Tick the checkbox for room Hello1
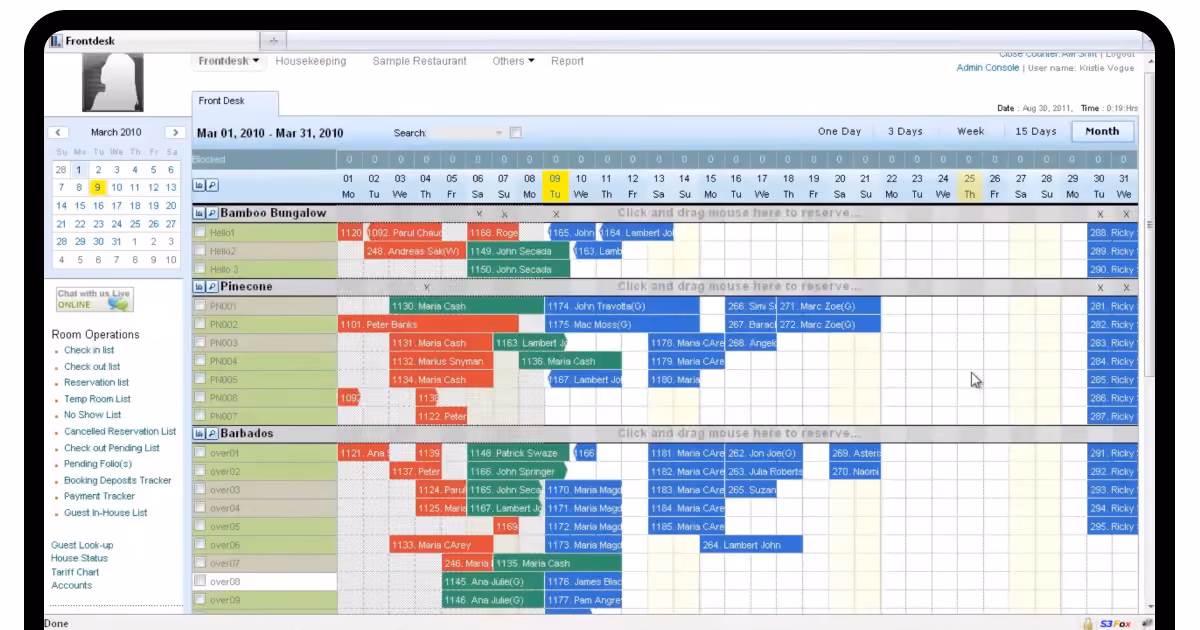This screenshot has width=1200, height=630. tap(200, 233)
